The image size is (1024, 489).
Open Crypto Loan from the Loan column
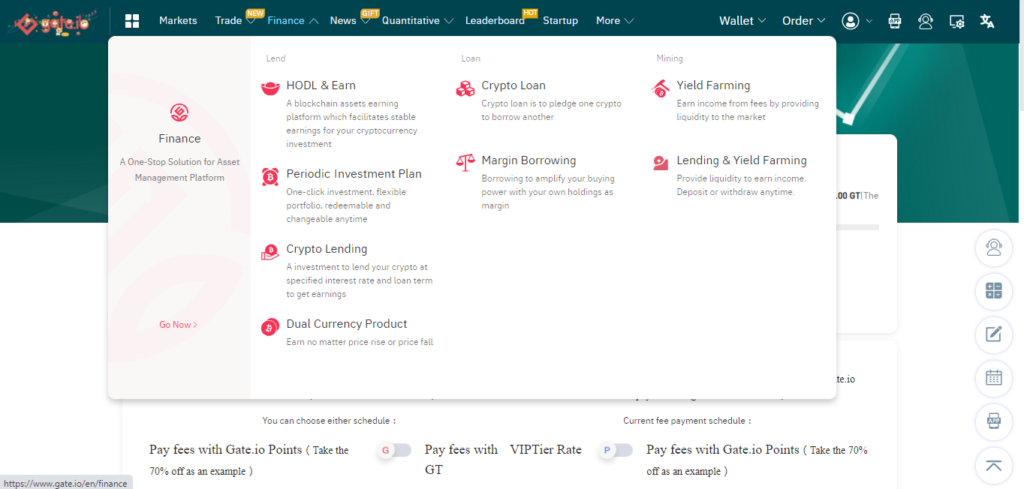coord(513,86)
